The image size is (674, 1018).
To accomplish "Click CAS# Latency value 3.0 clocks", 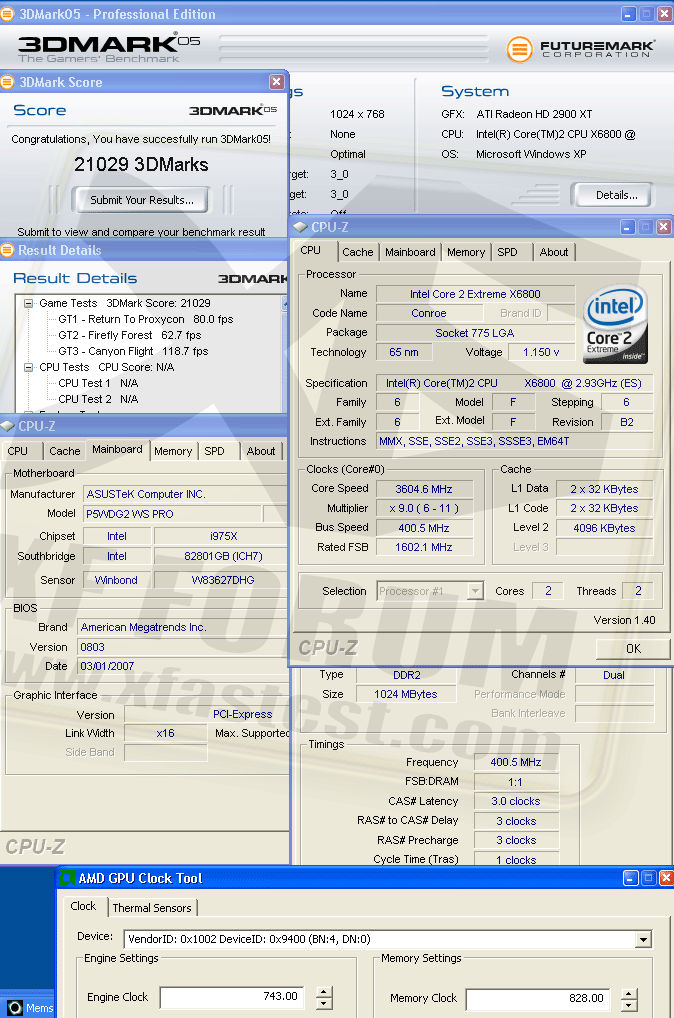I will (x=516, y=801).
